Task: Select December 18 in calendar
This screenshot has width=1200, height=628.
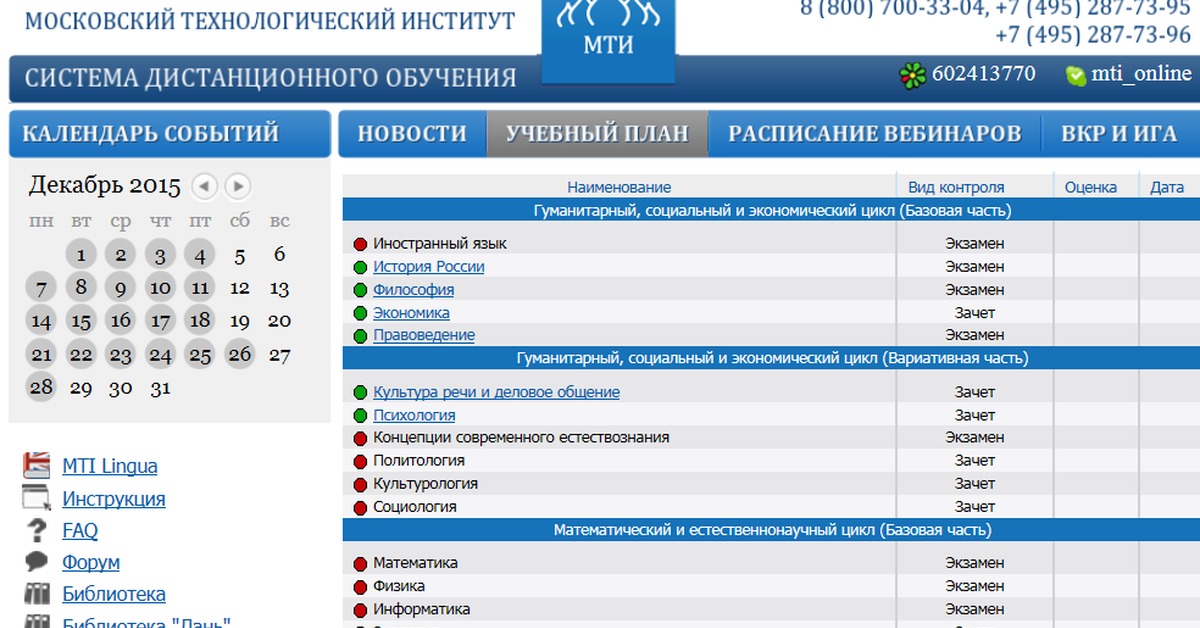Action: (x=200, y=320)
